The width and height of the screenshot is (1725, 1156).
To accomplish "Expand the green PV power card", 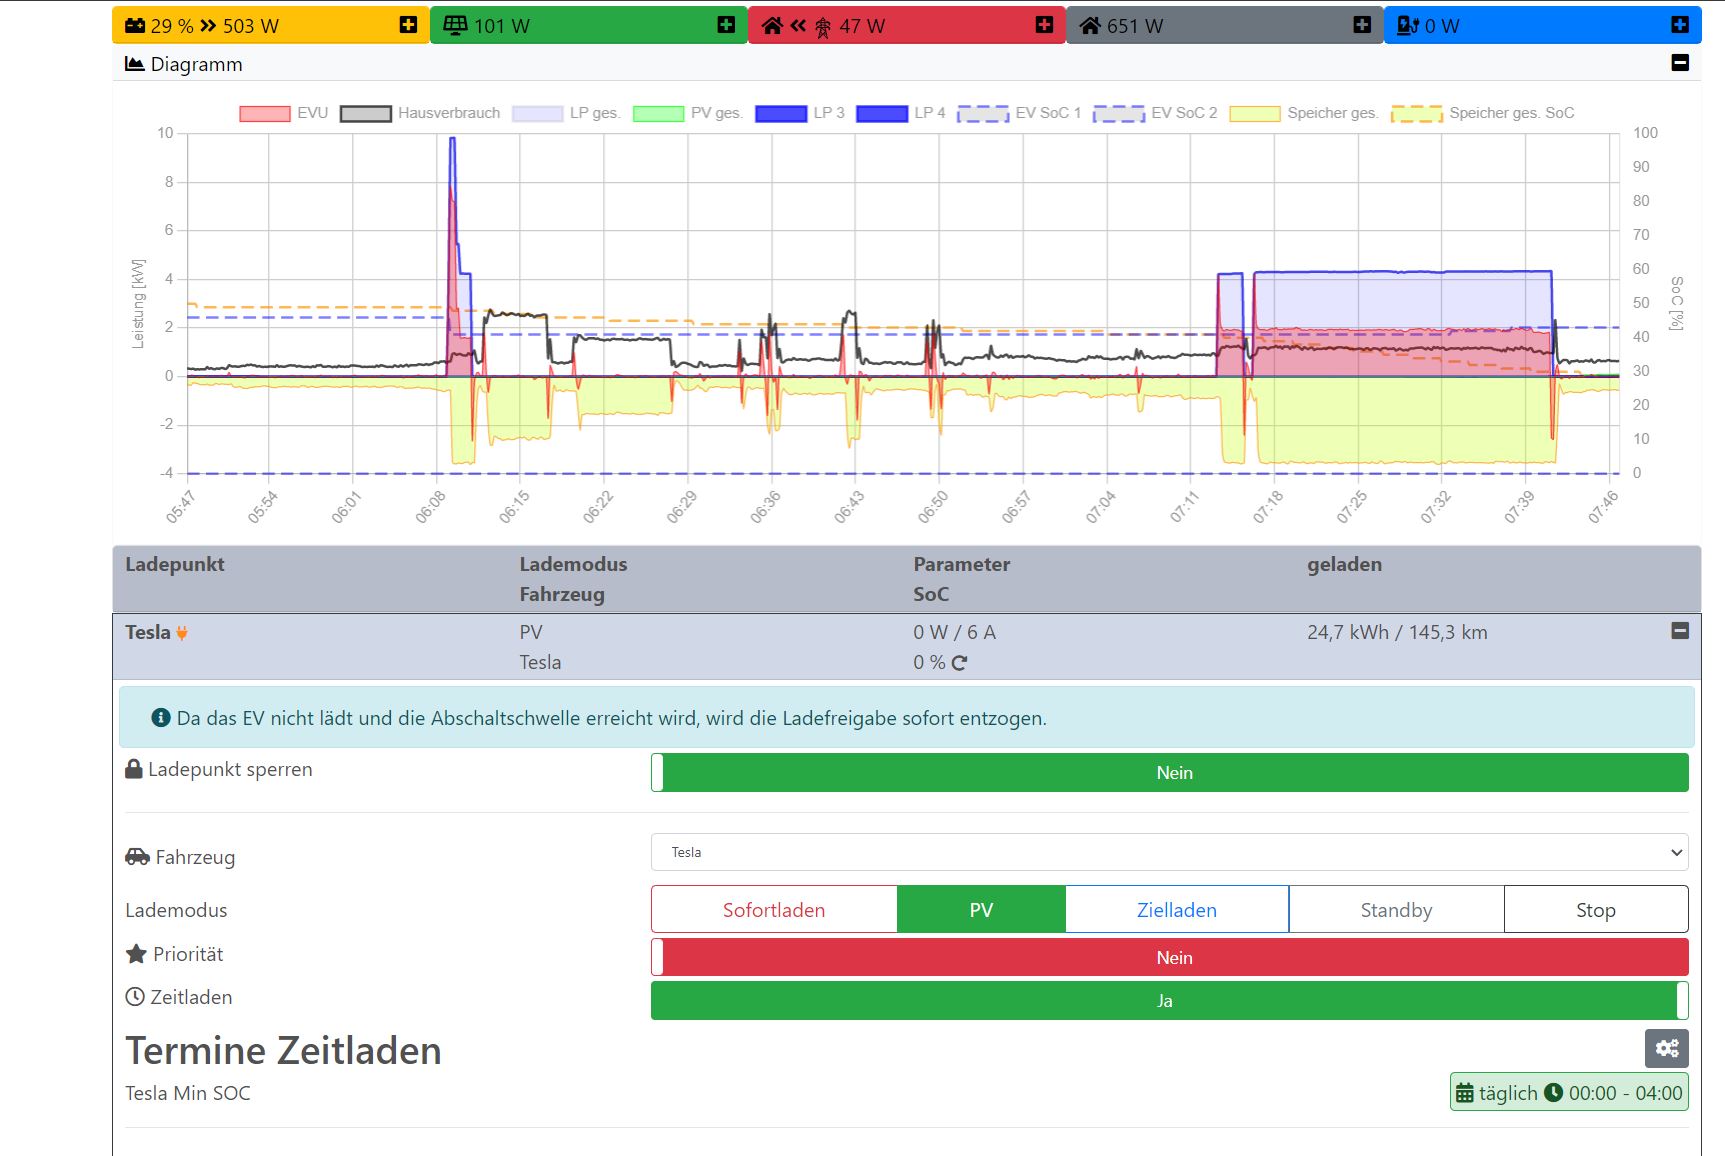I will [726, 25].
